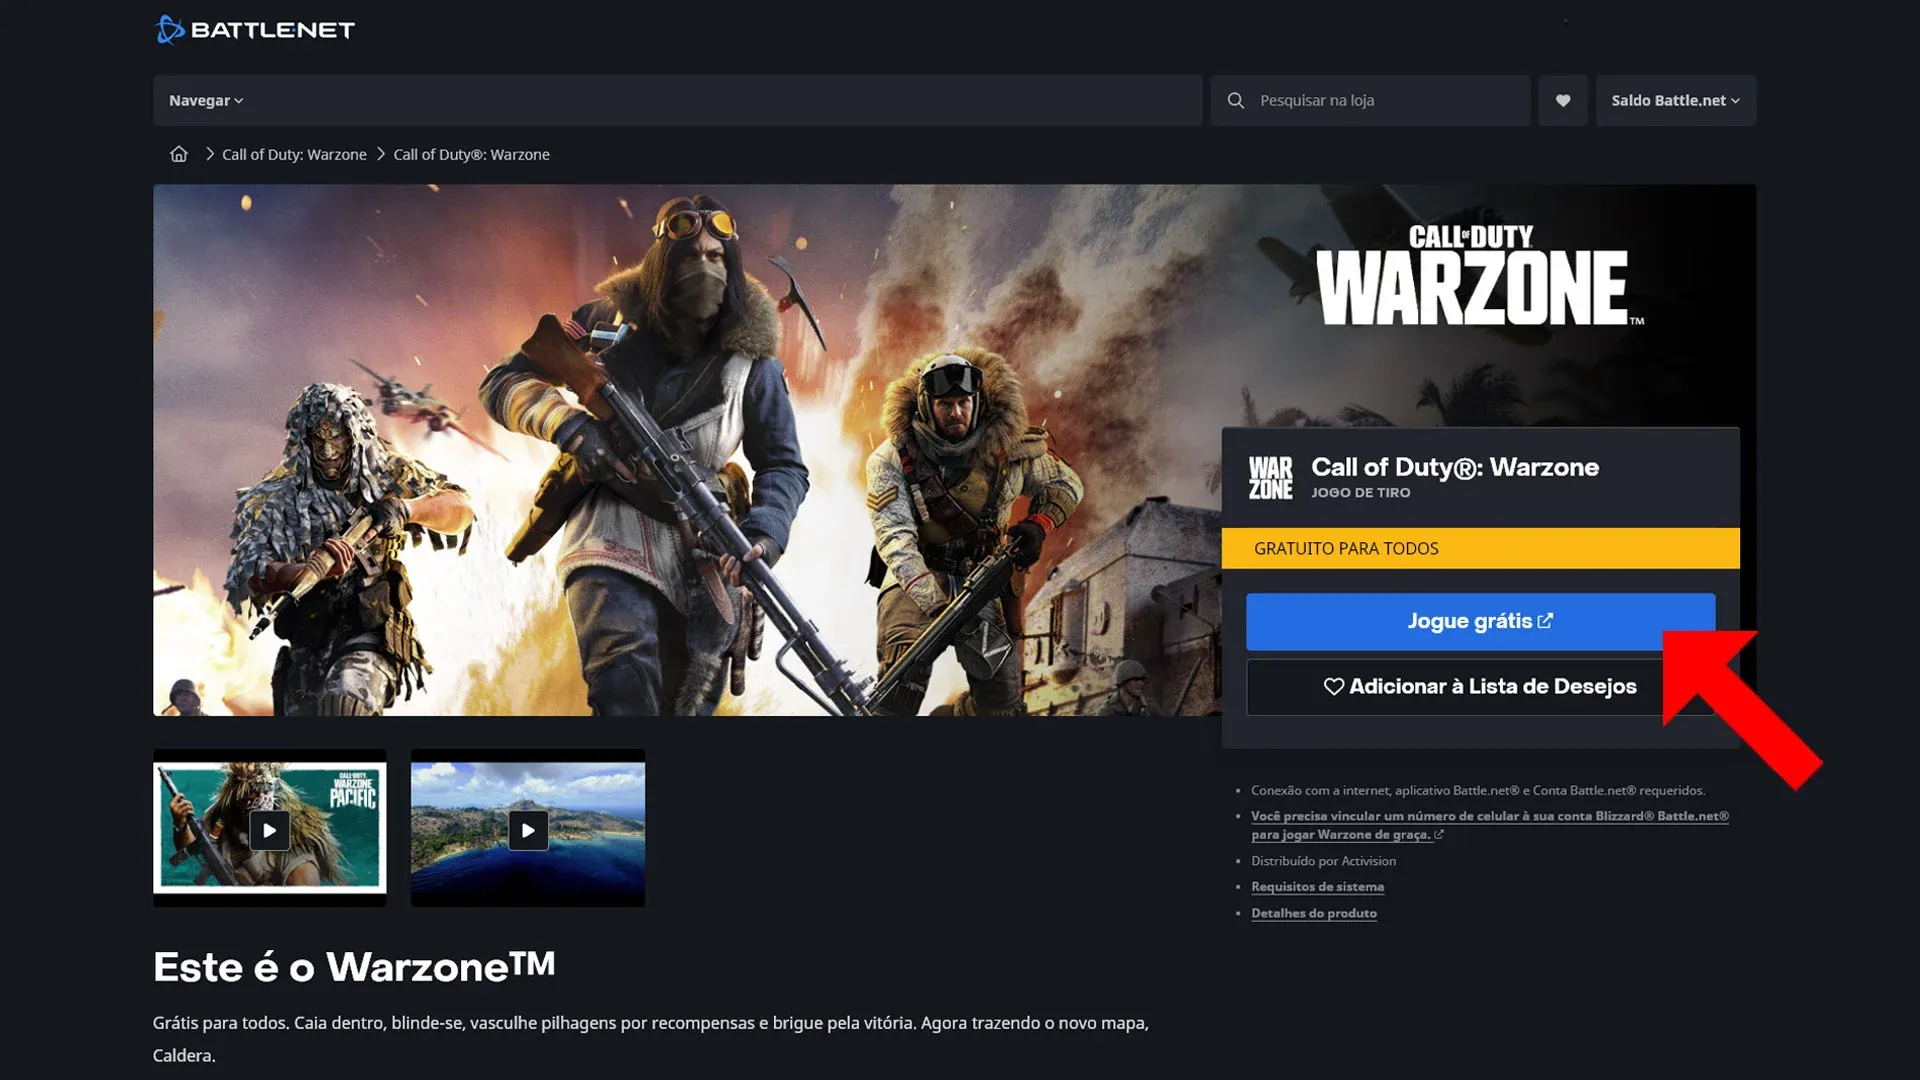Viewport: 1920px width, 1080px height.
Task: Navigate to Call of Duty Warzone breadcrumb
Action: point(294,154)
